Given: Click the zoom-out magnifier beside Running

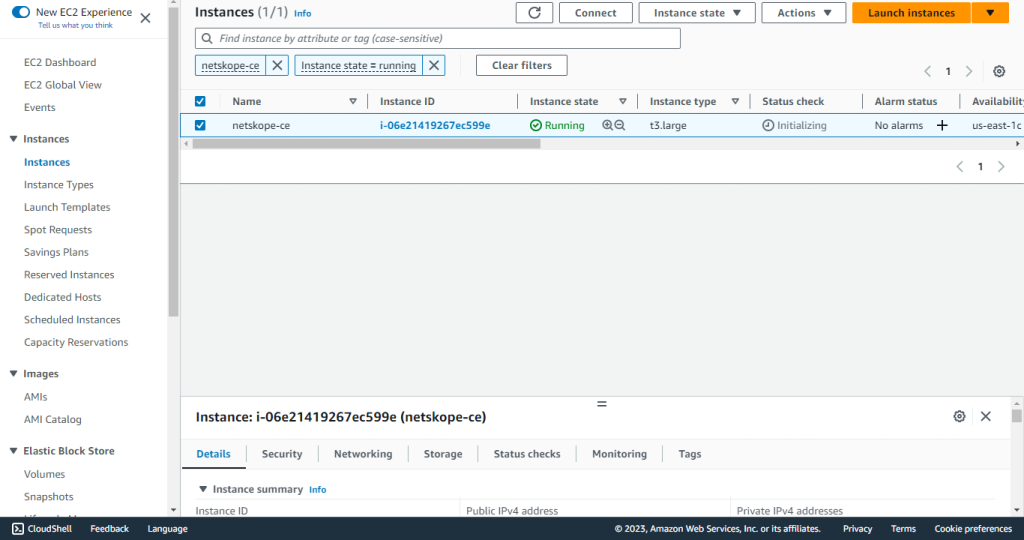Looking at the screenshot, I should [x=620, y=125].
